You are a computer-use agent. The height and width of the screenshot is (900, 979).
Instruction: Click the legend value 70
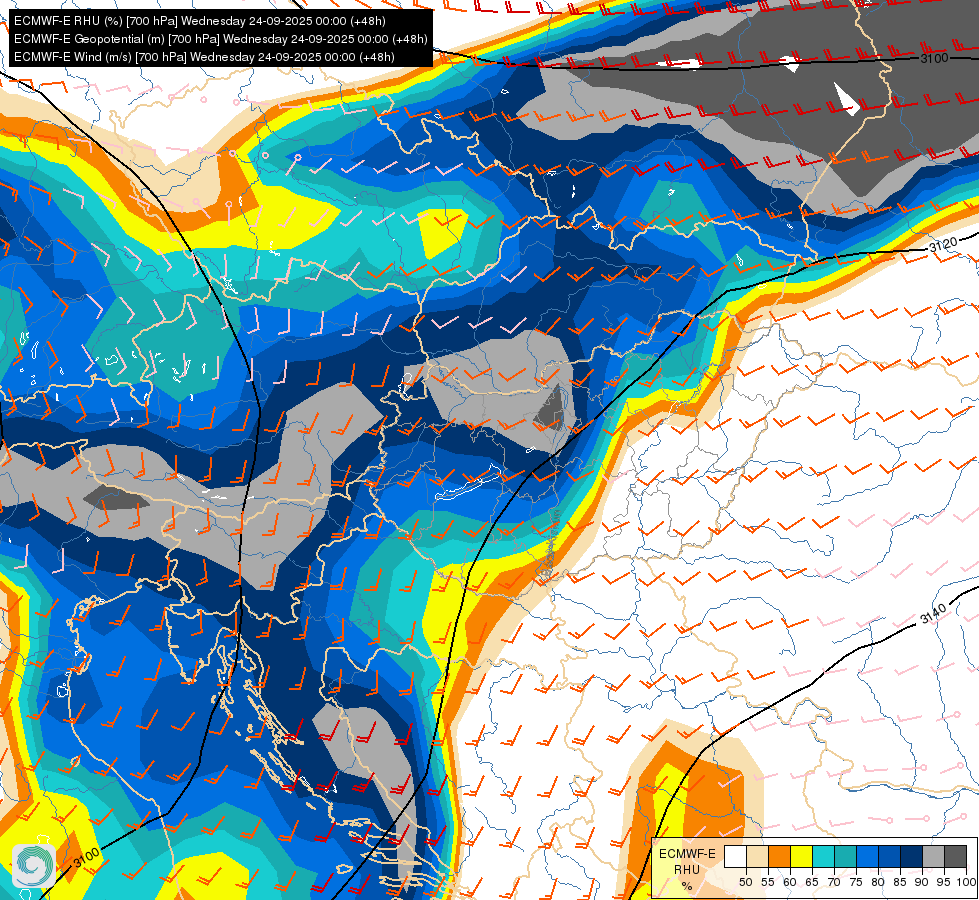(x=834, y=882)
